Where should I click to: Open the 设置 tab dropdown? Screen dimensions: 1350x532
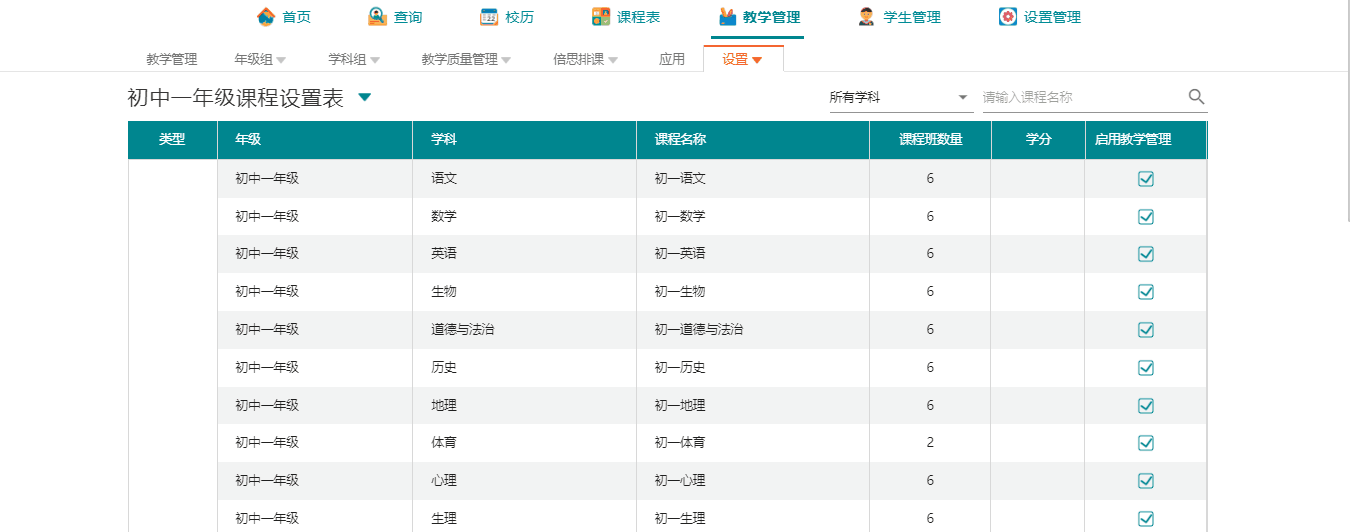[743, 59]
